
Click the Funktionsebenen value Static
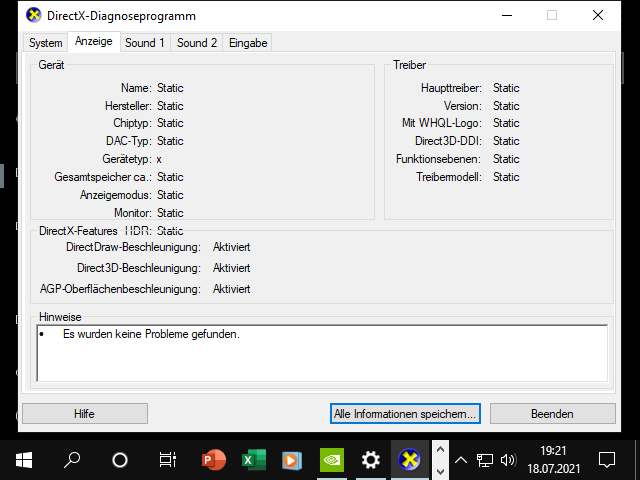(x=506, y=159)
